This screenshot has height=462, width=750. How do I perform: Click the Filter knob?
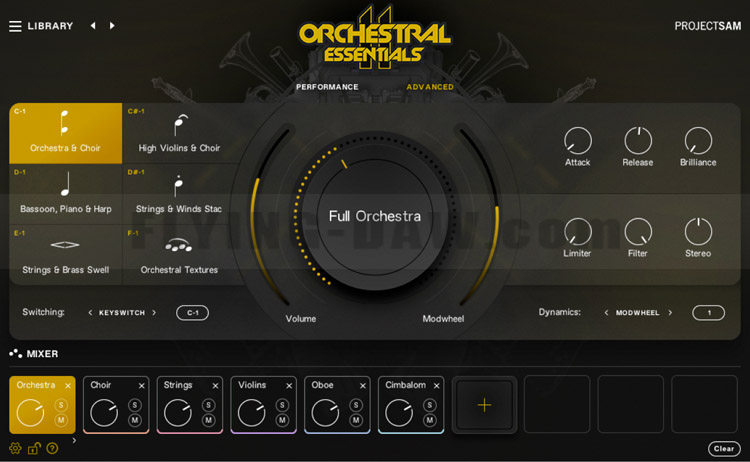638,231
